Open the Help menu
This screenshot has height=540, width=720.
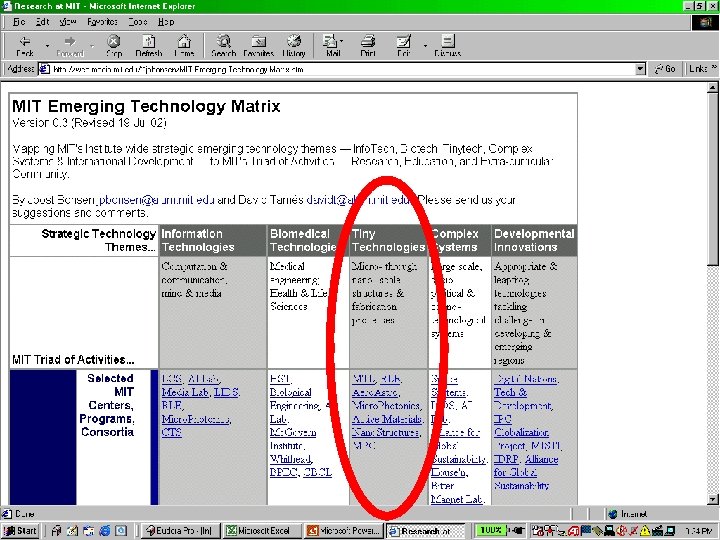[166, 22]
